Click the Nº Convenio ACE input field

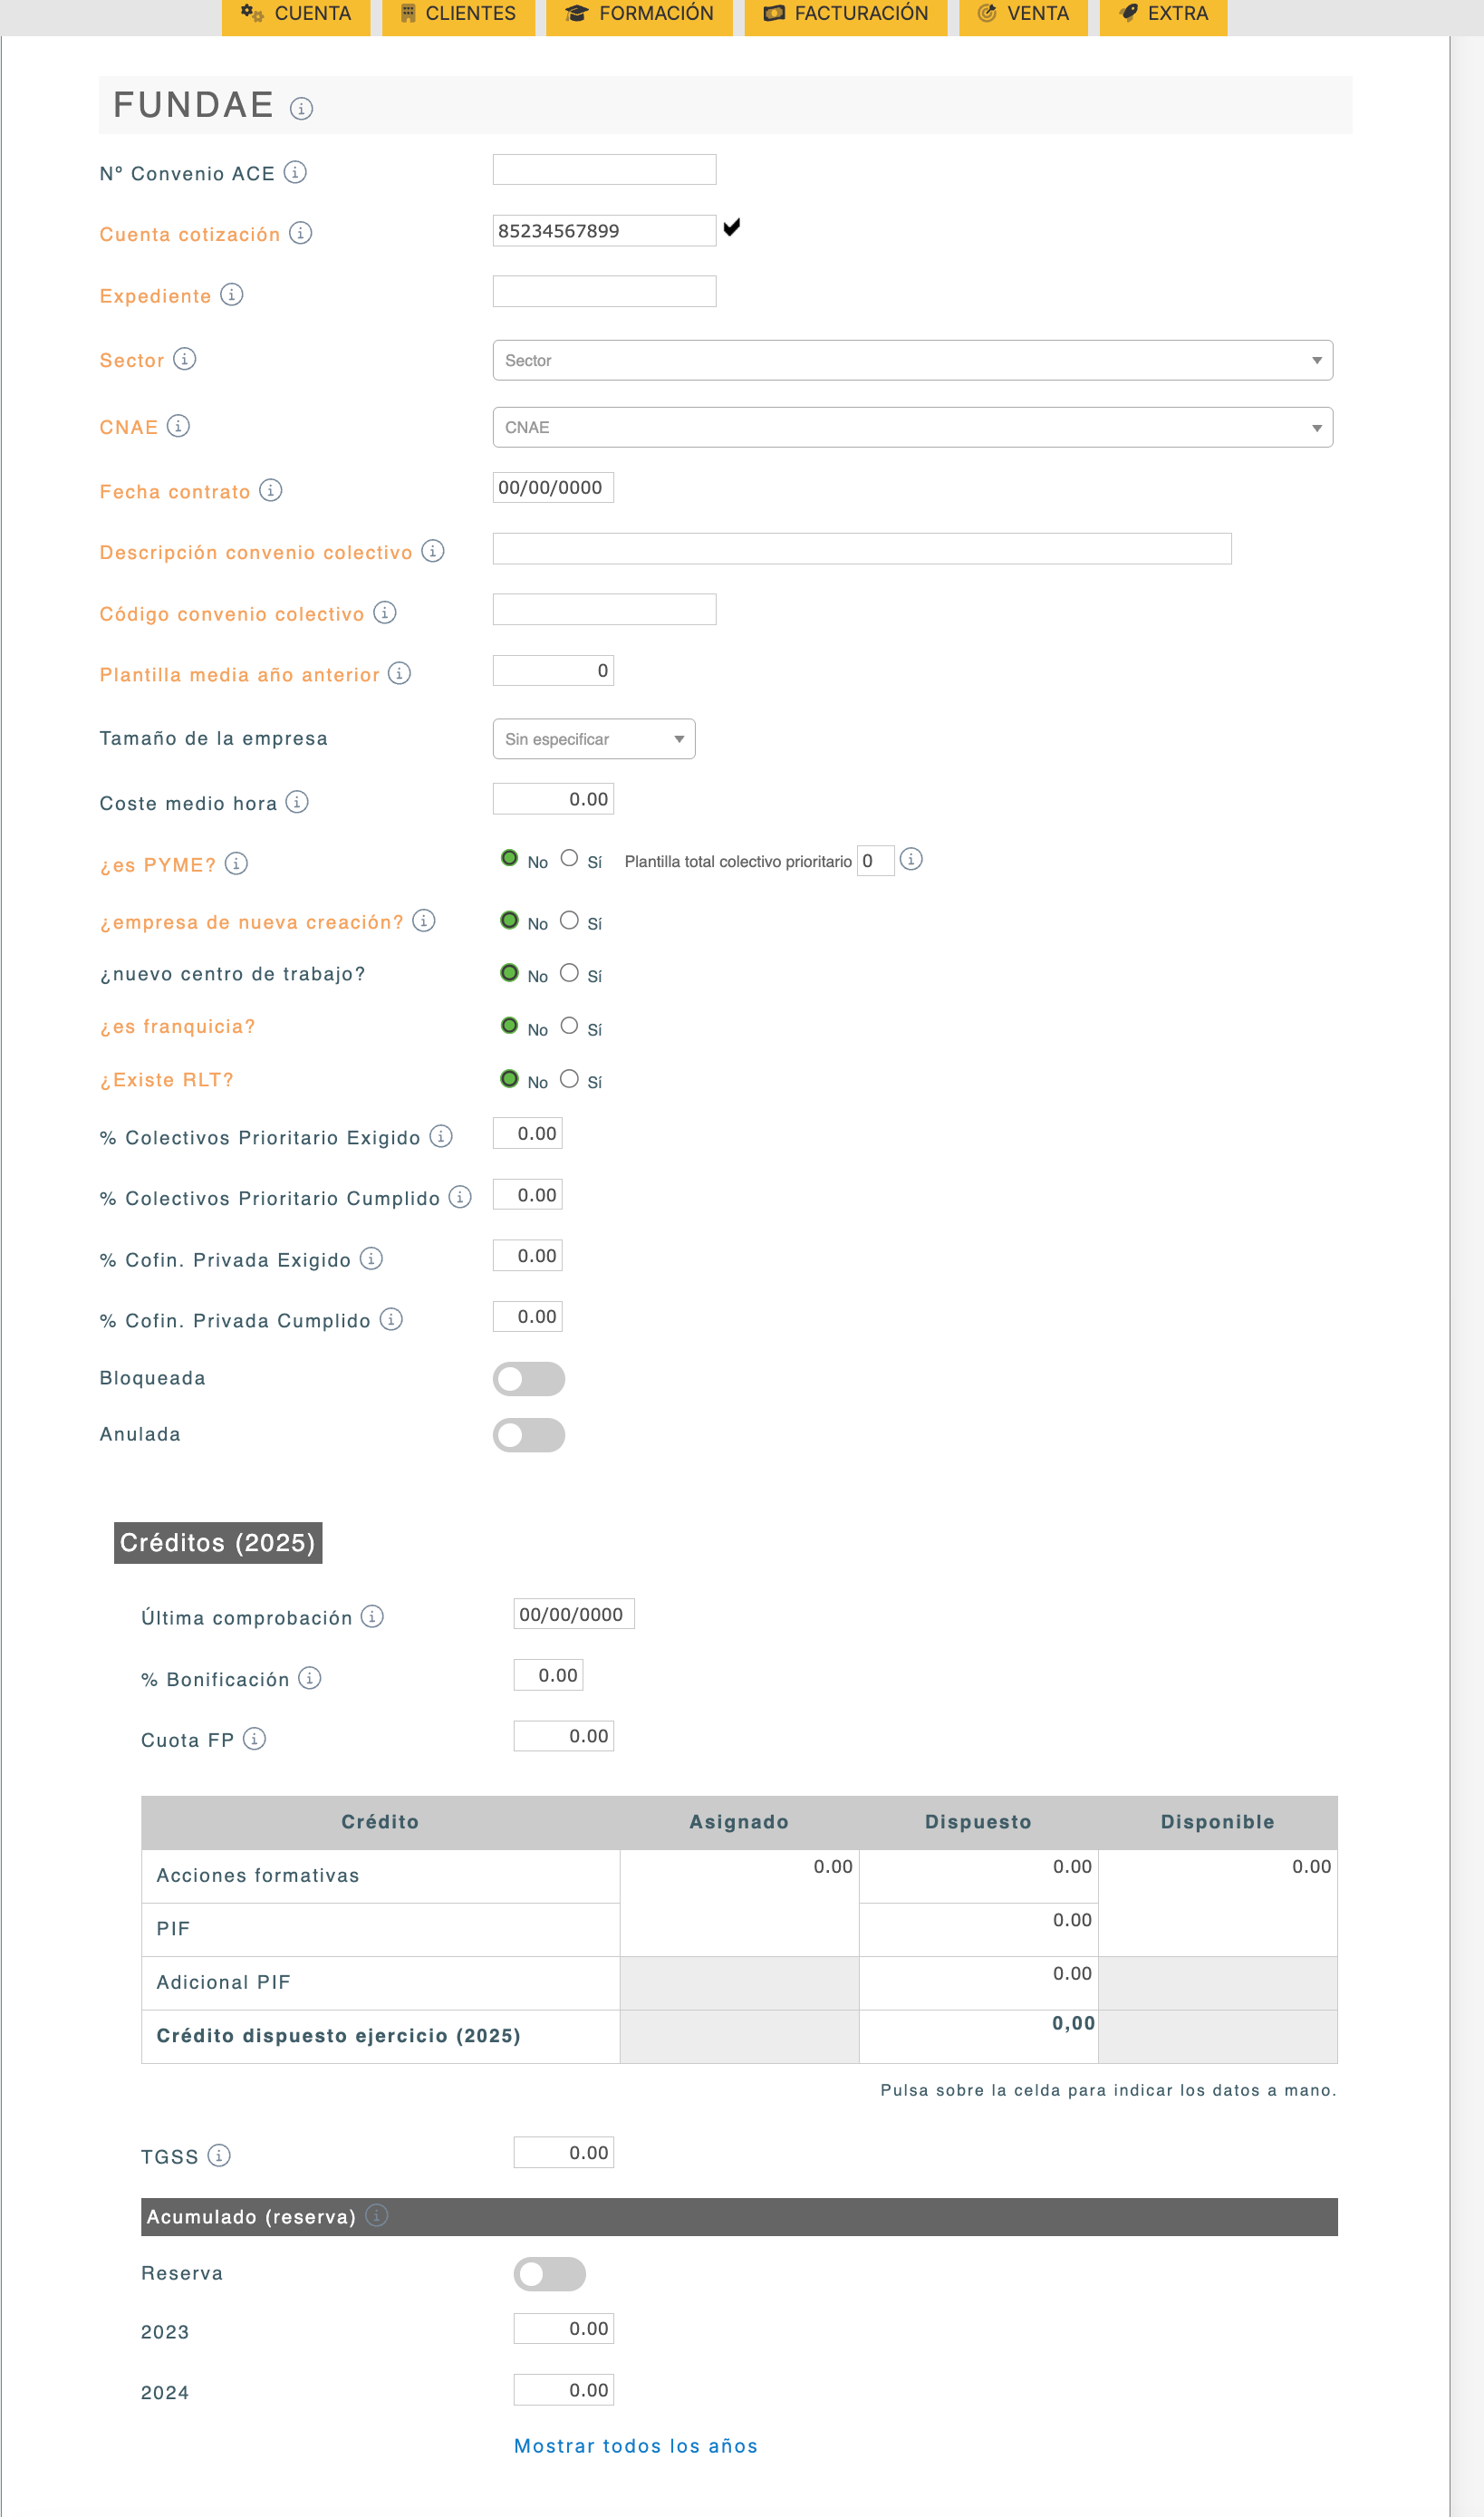[x=605, y=170]
